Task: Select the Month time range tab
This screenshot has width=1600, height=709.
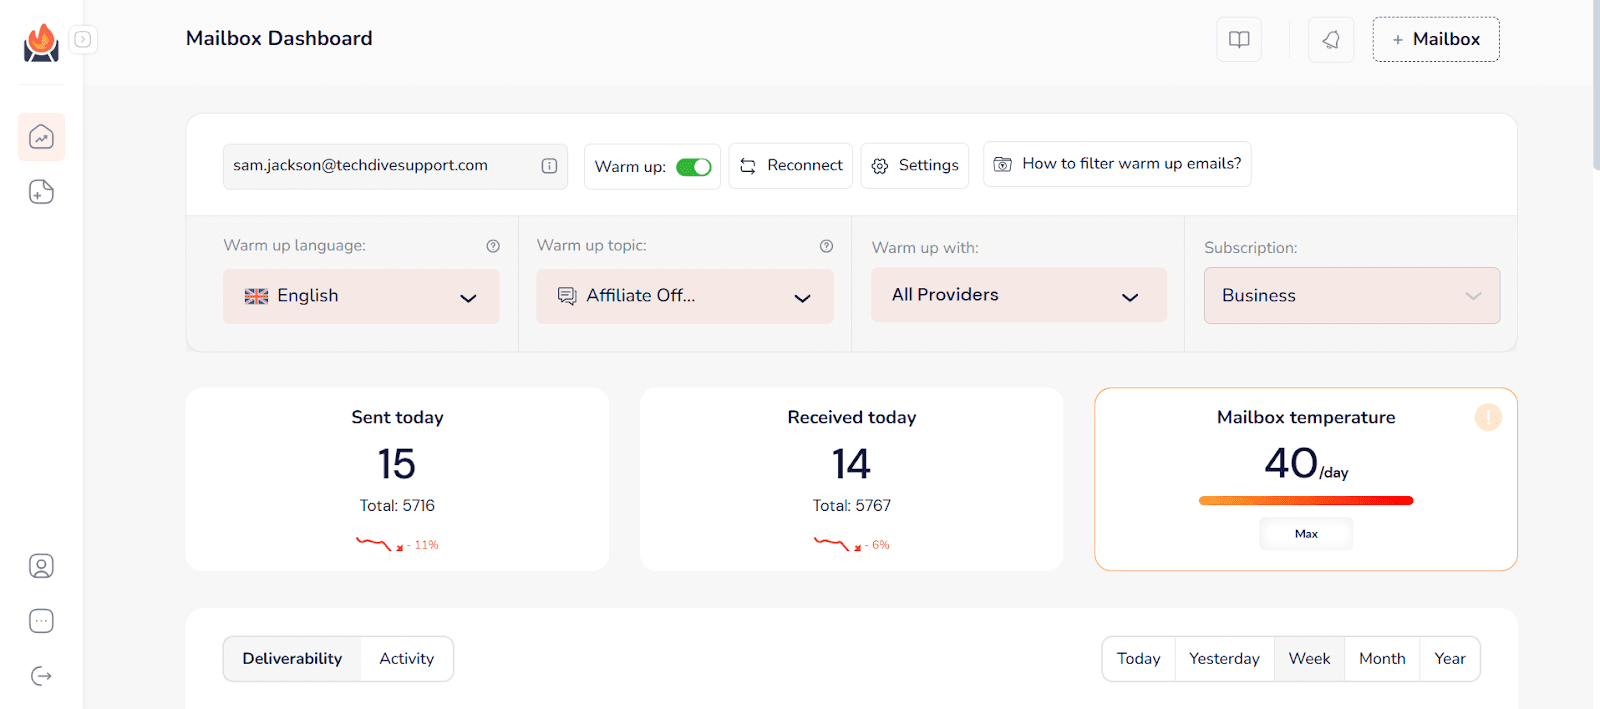Action: (x=1382, y=659)
